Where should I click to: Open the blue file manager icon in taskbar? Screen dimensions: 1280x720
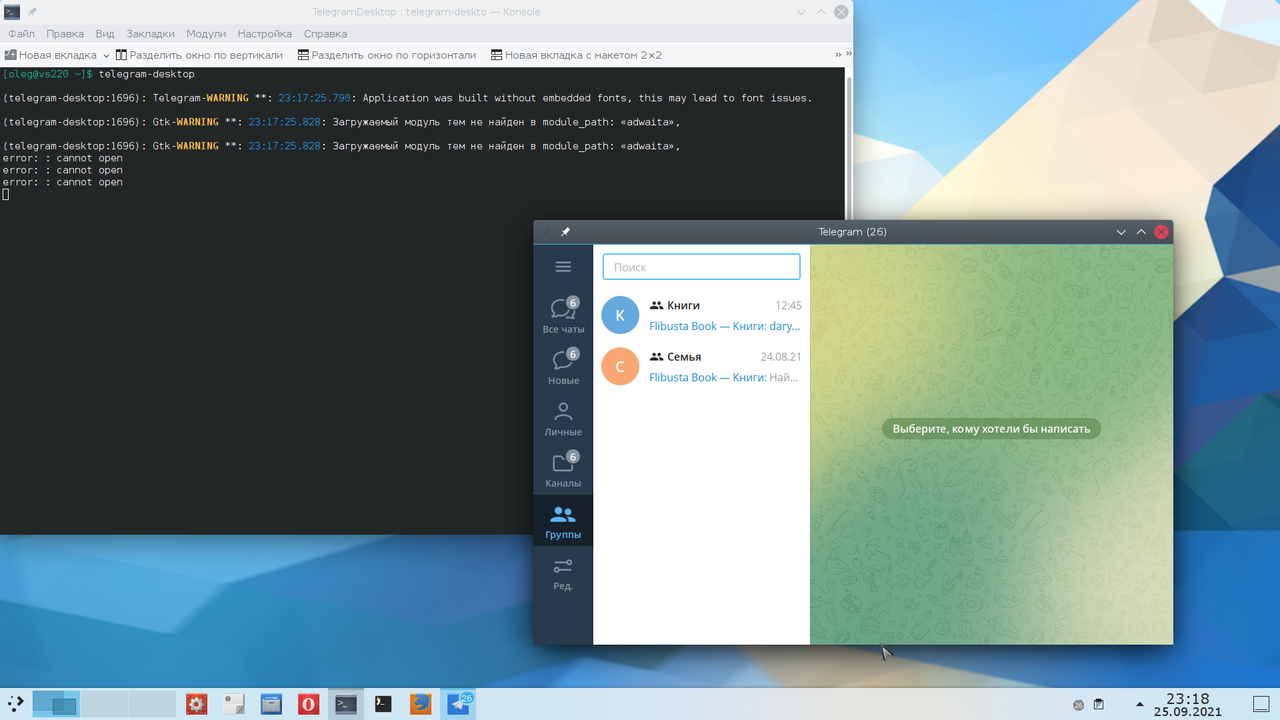(271, 704)
